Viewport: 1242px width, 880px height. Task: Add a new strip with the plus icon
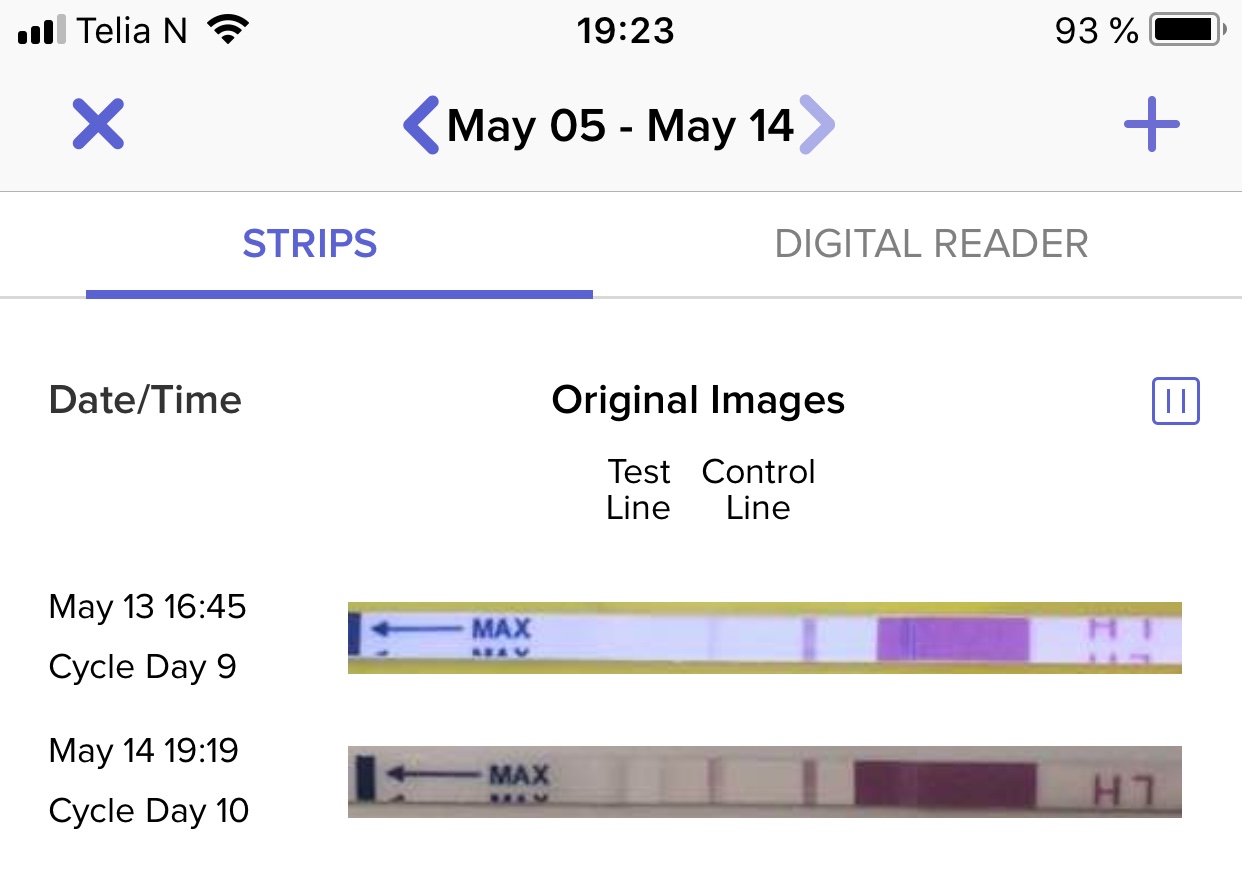coord(1152,125)
